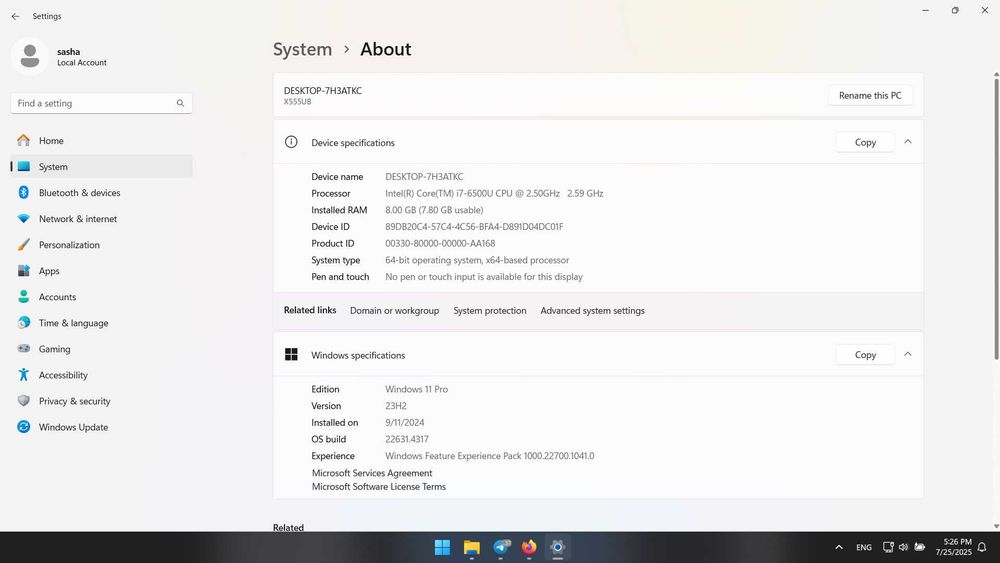
Task: Click the search magnifier icon
Action: [x=180, y=103]
